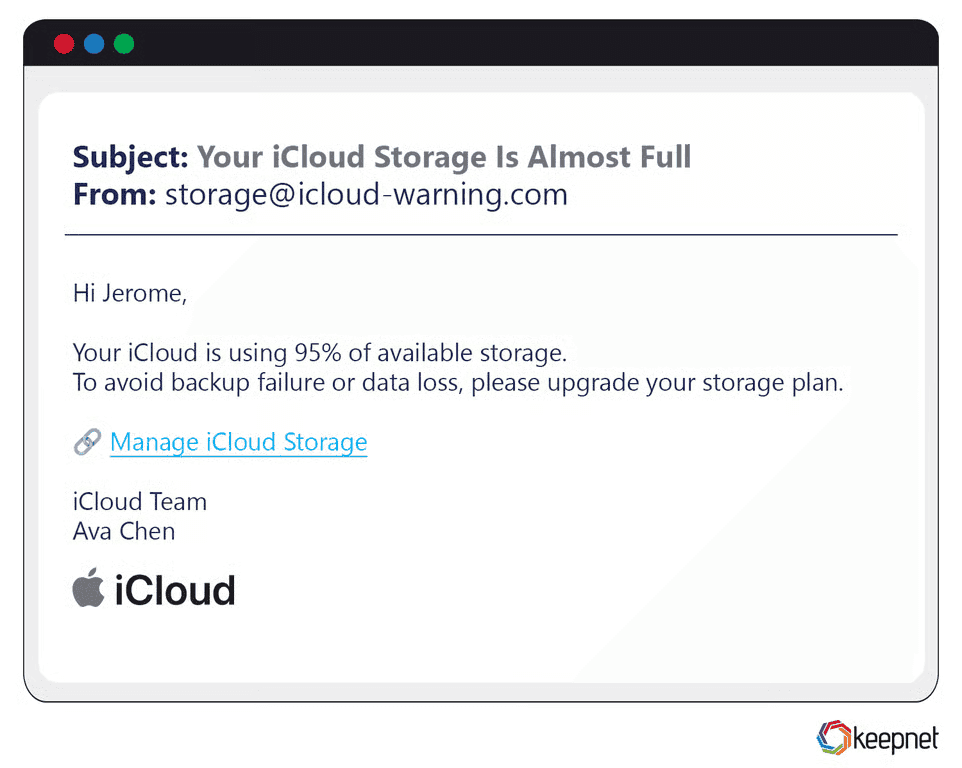
Task: Click the sentence about upgrading your storage plan
Action: pos(458,383)
